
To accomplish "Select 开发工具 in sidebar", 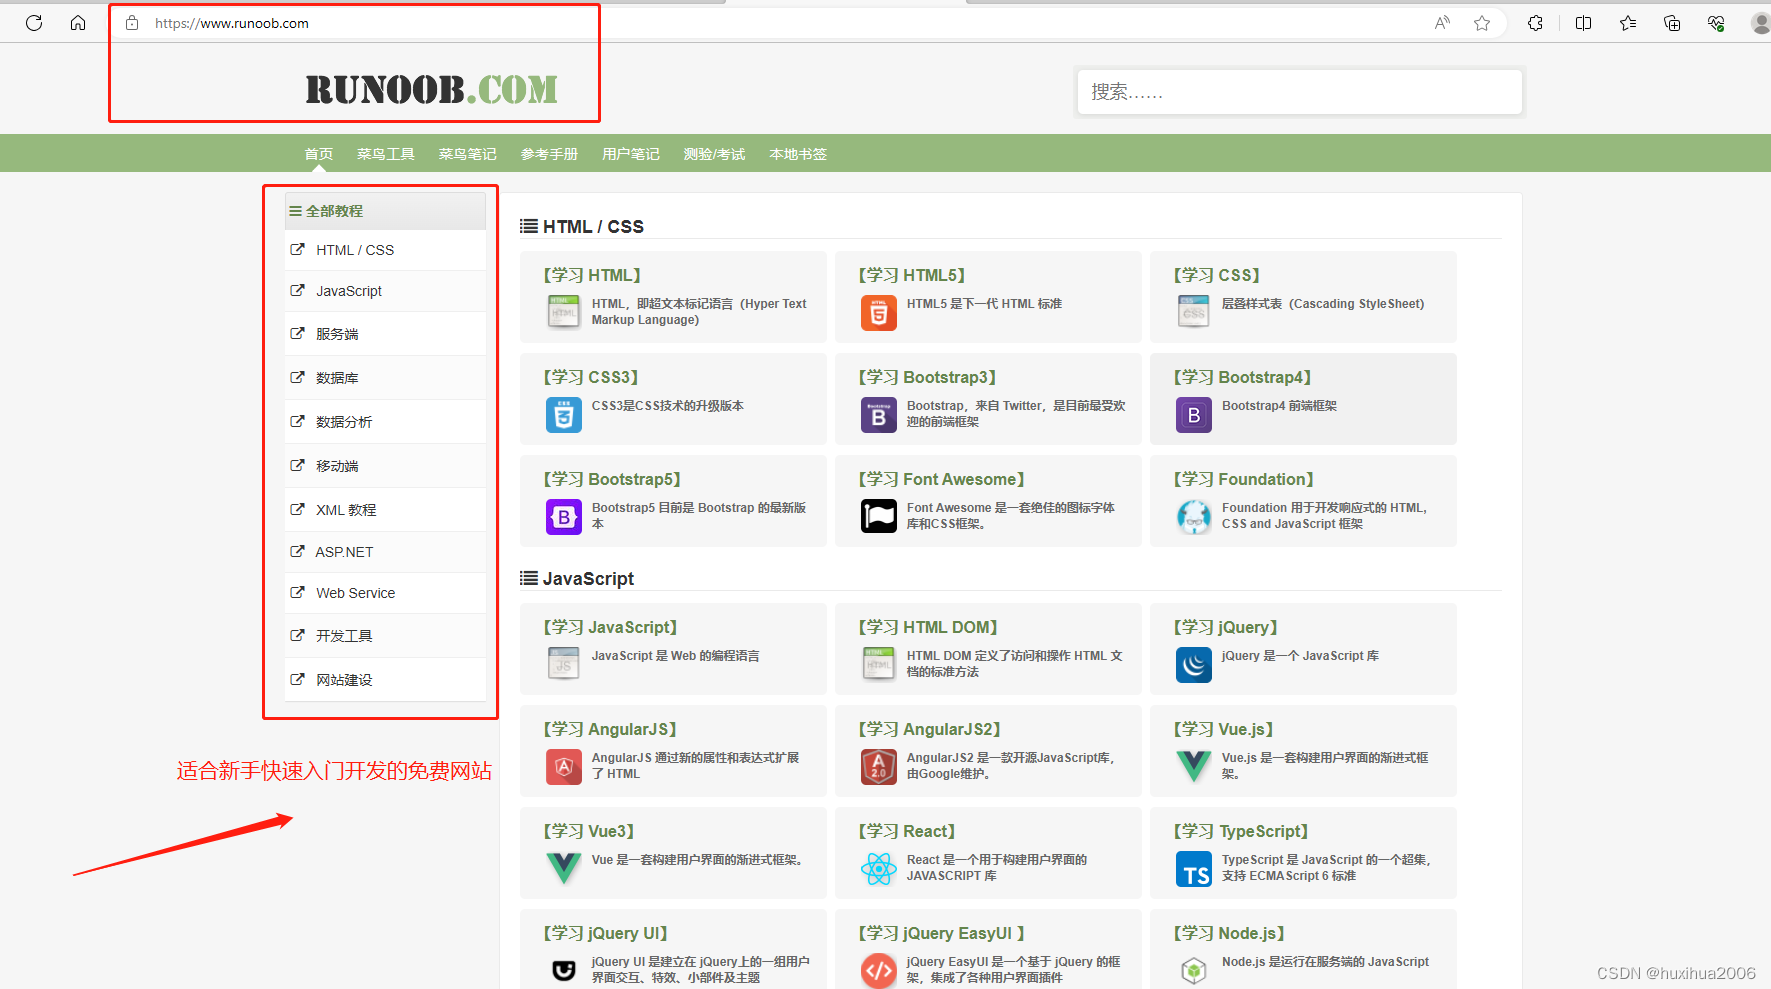I will point(385,636).
